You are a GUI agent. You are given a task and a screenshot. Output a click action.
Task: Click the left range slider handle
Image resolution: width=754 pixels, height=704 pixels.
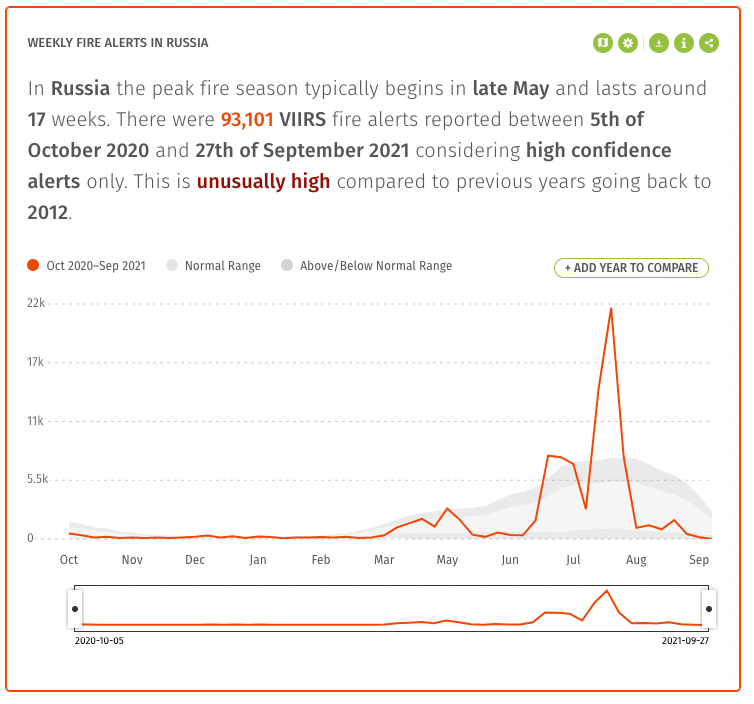point(75,608)
